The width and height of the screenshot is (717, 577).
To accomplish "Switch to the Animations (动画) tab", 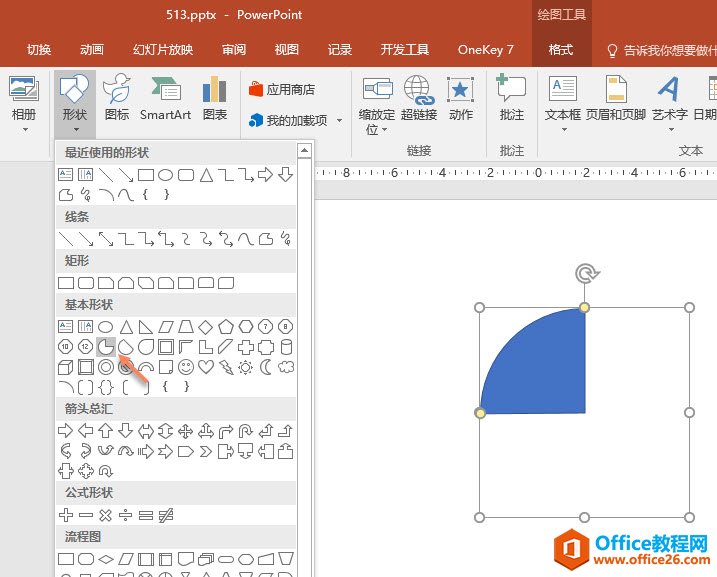I will [92, 49].
